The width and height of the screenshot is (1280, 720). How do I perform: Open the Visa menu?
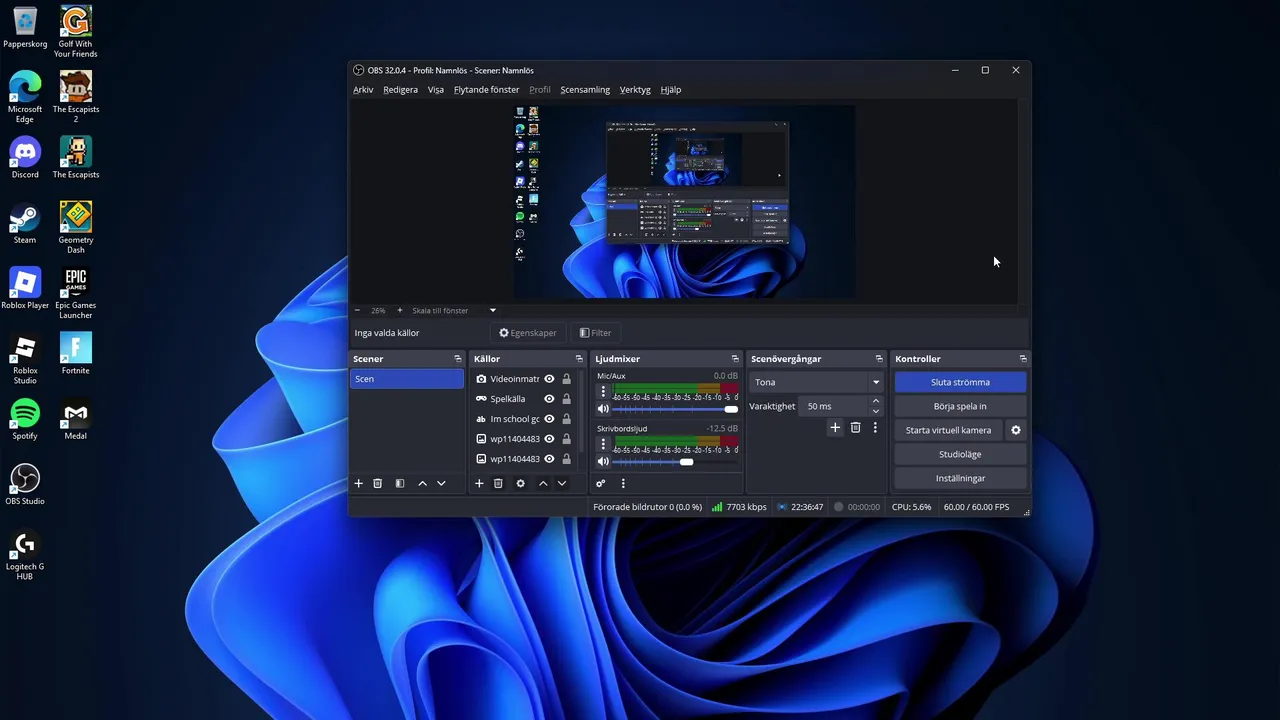tap(436, 89)
